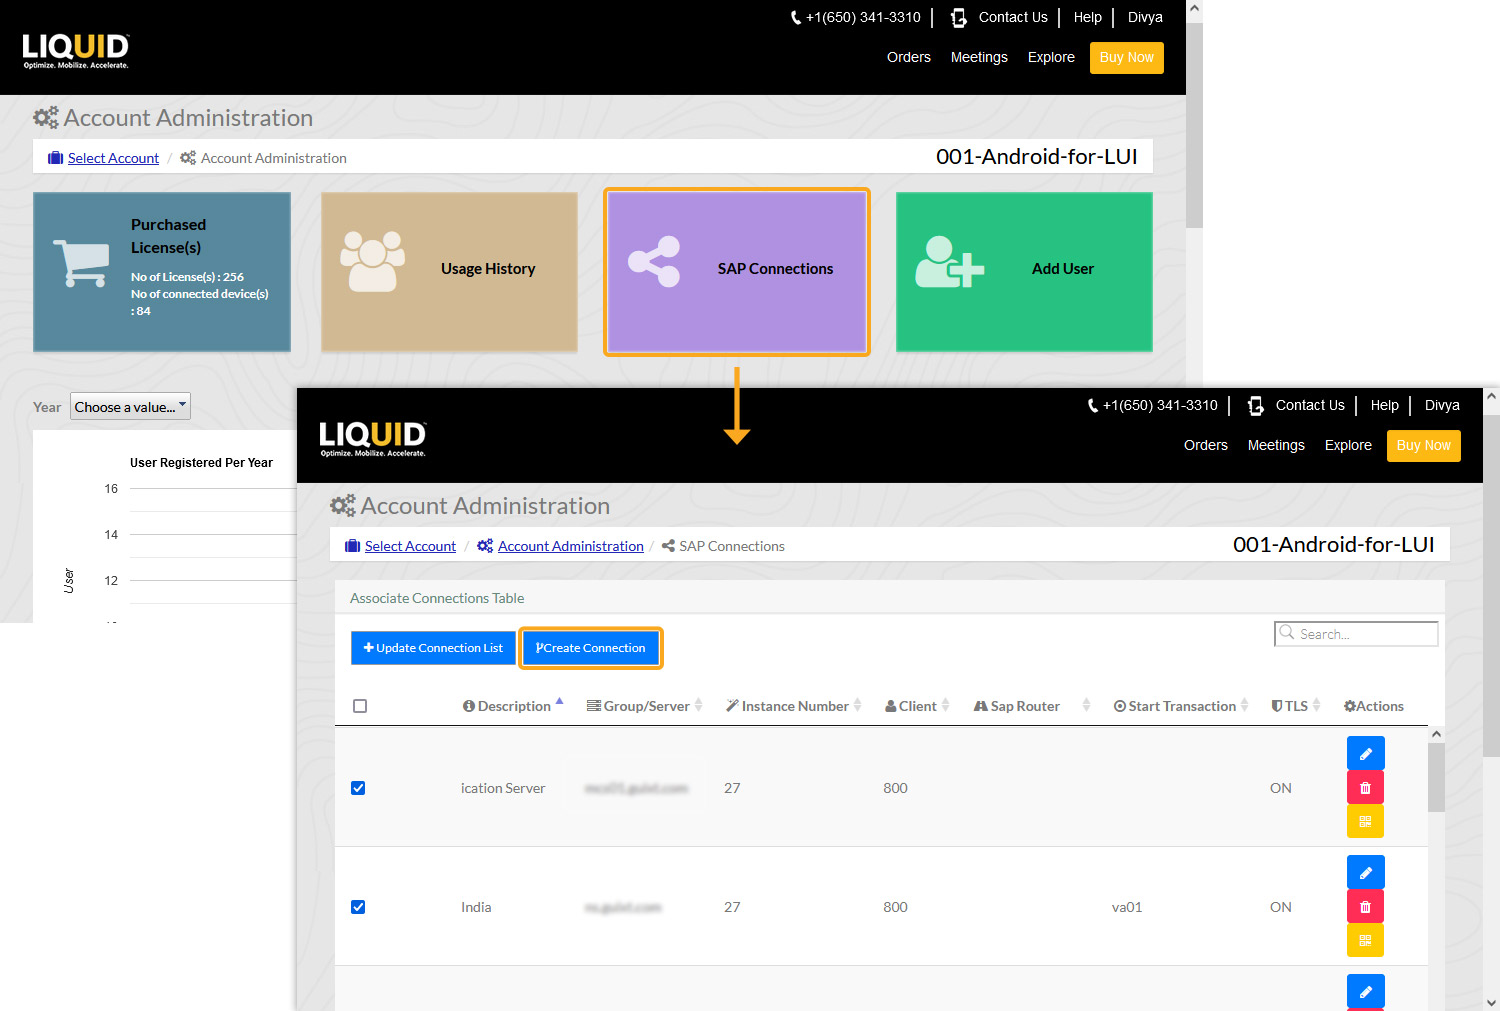Click Update Connection List button
Viewport: 1500px width, 1011px height.
[x=433, y=648]
